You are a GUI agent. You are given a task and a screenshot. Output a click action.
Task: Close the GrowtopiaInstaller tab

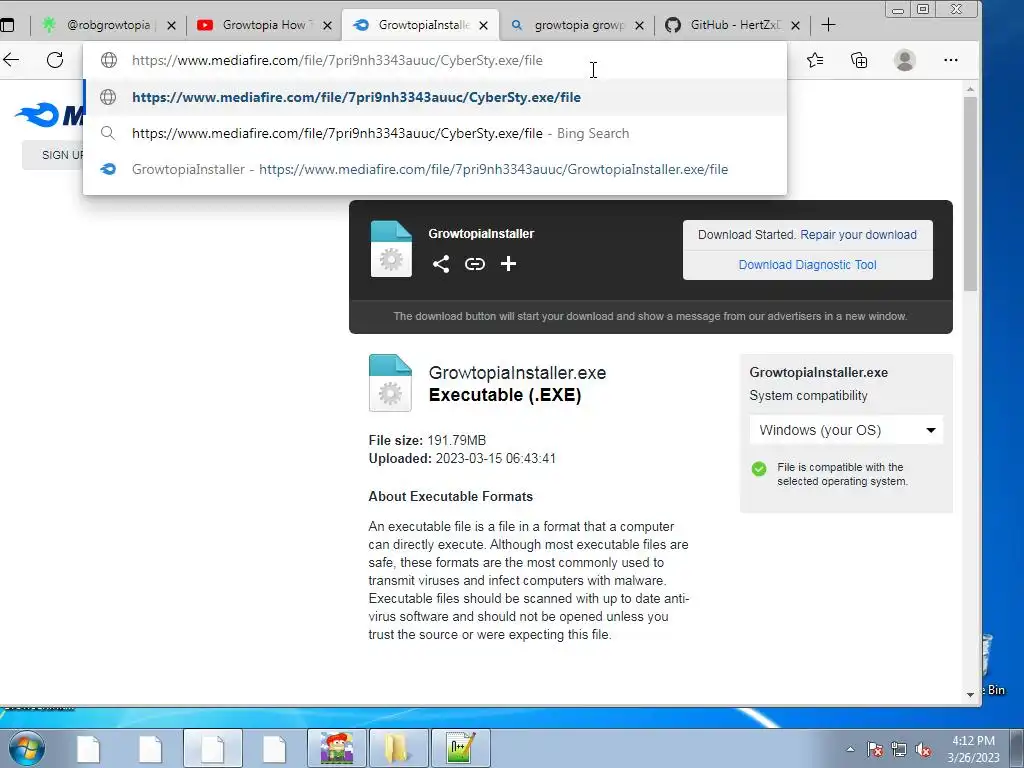tap(483, 25)
